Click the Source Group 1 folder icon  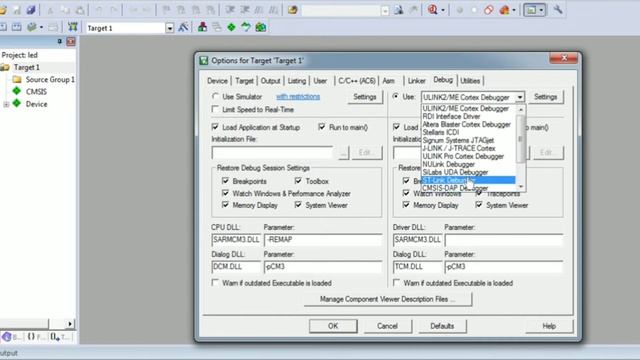pyautogui.click(x=17, y=79)
